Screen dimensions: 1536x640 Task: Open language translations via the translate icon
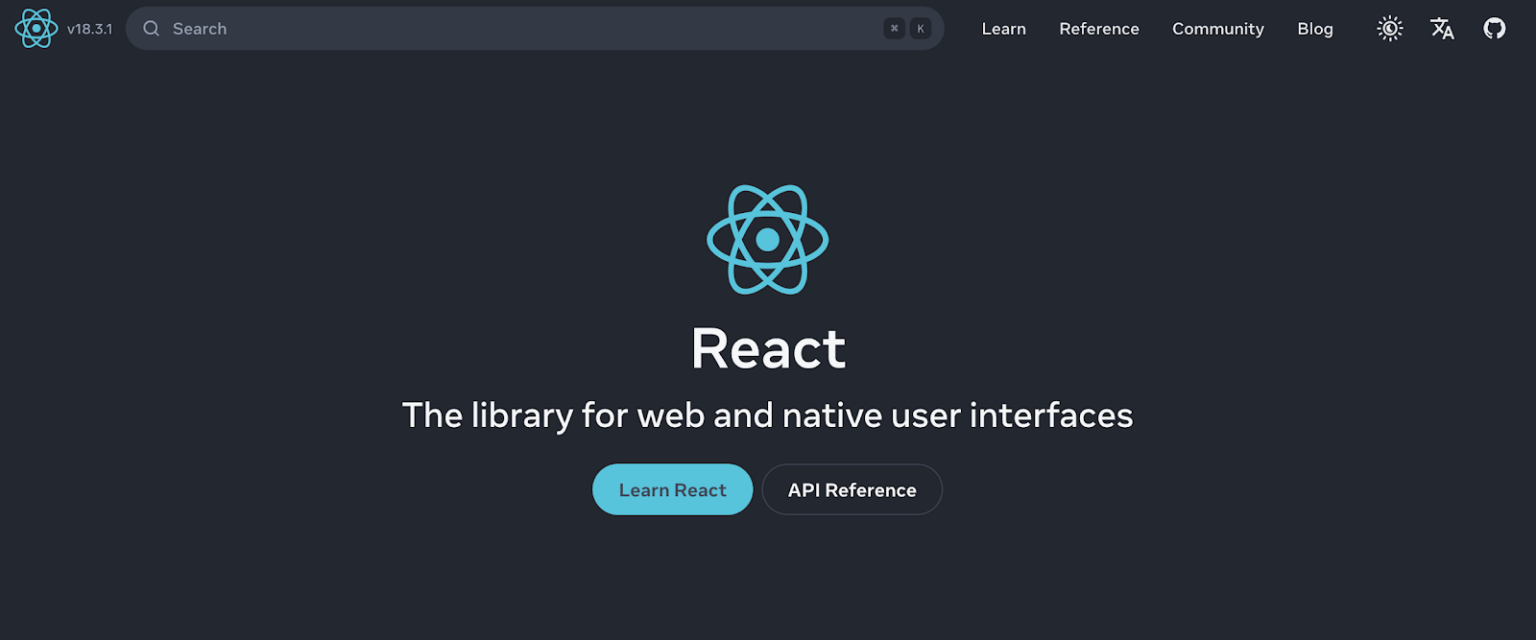click(1442, 28)
